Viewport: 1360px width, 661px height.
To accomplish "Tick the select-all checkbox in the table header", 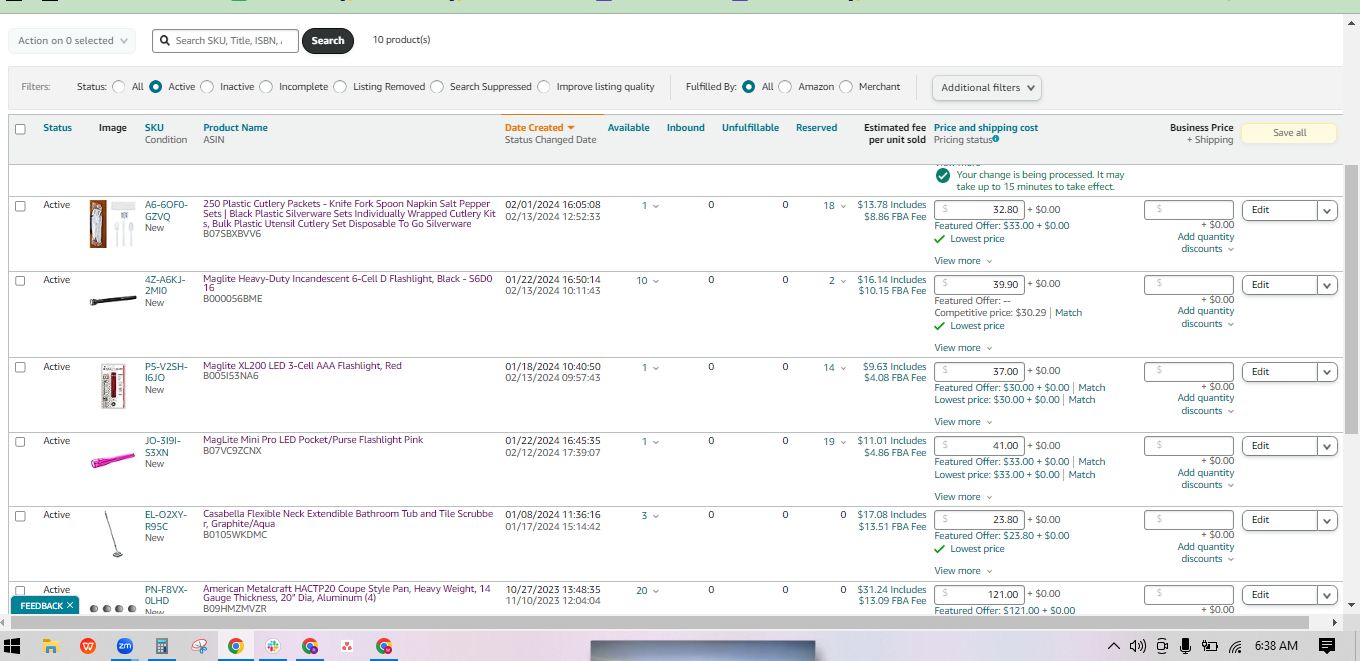I will point(20,129).
